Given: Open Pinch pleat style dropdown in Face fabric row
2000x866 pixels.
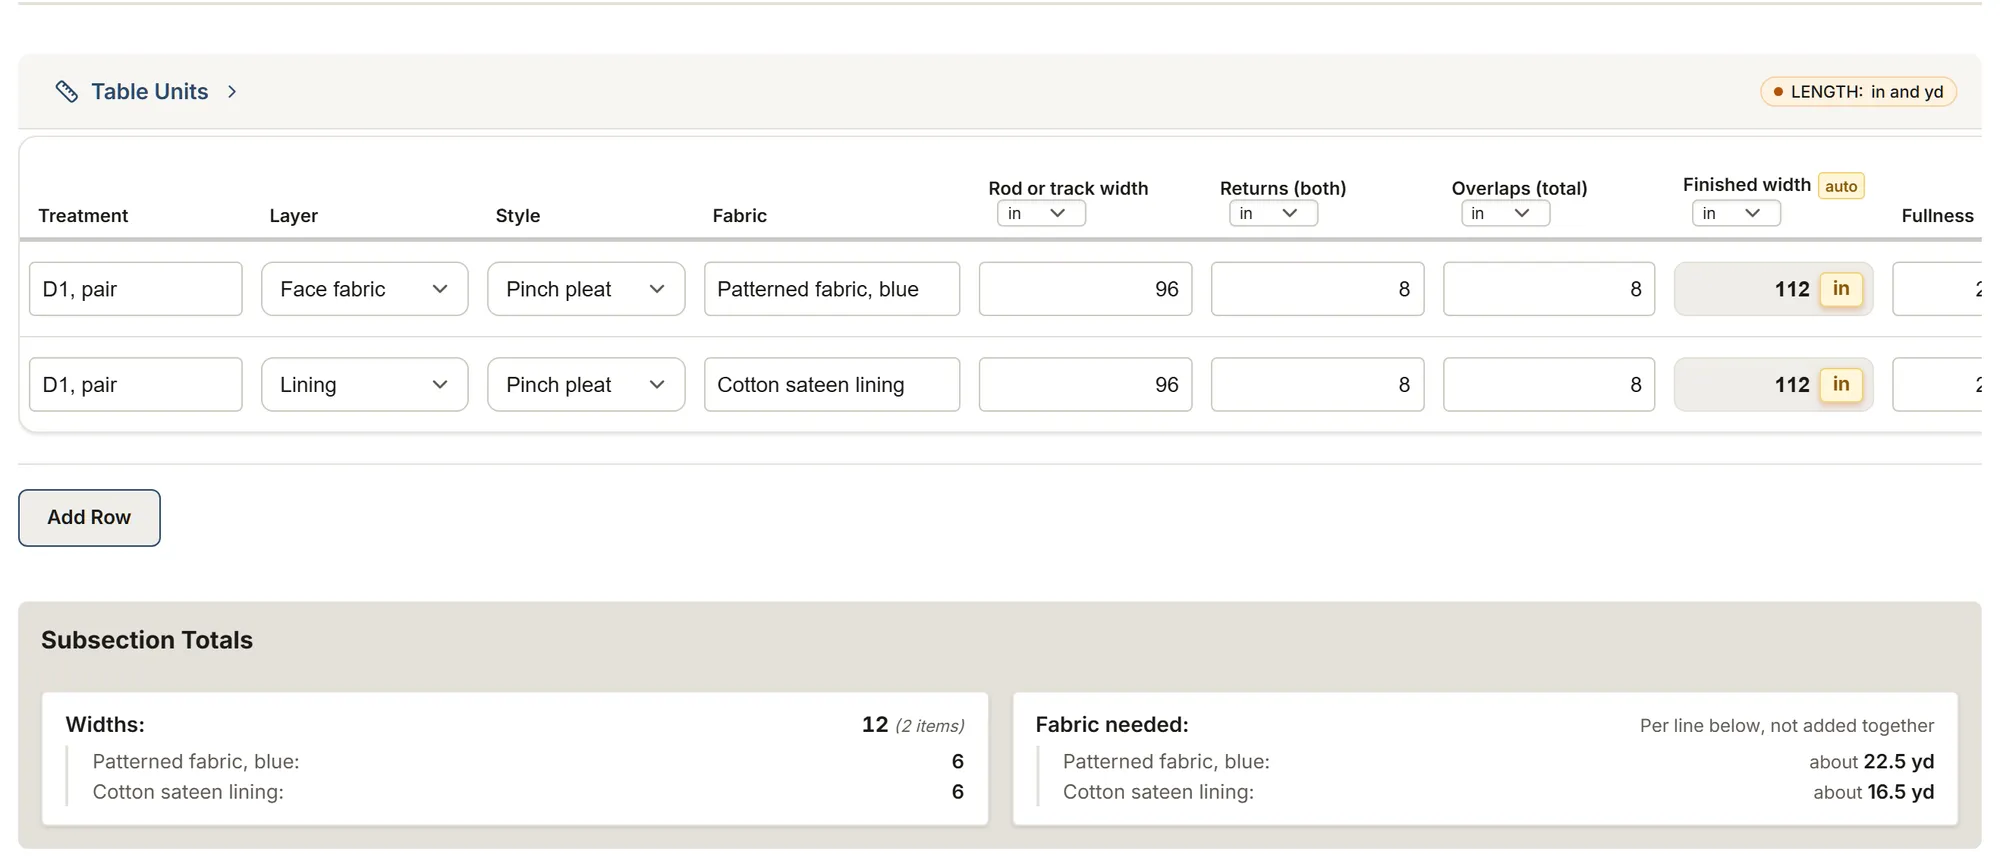Looking at the screenshot, I should coord(586,289).
